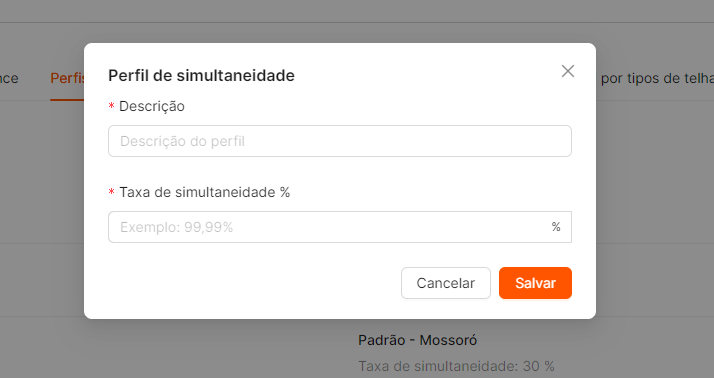The height and width of the screenshot is (378, 714).
Task: Click the red asterisk beside Taxa de simultaneidade
Action: 111,192
